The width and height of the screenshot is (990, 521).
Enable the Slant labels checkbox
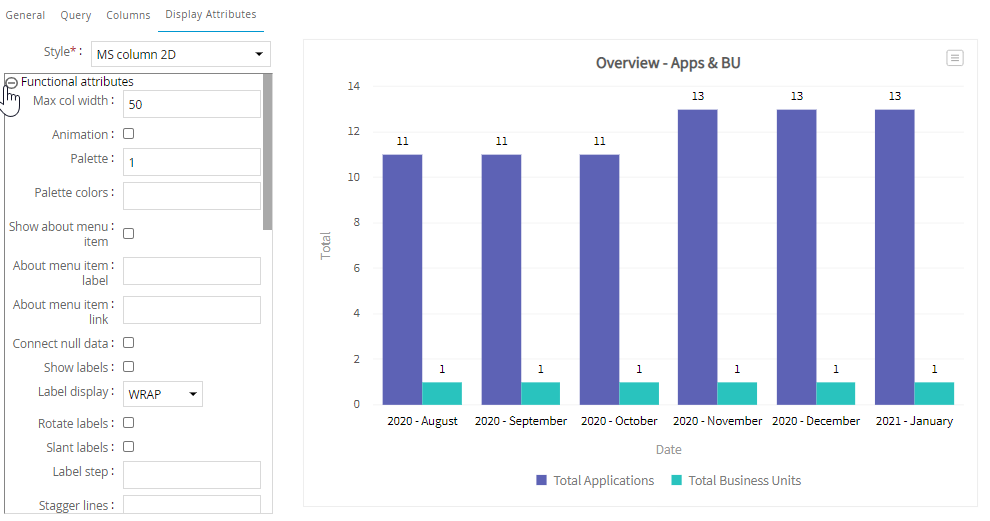click(128, 447)
